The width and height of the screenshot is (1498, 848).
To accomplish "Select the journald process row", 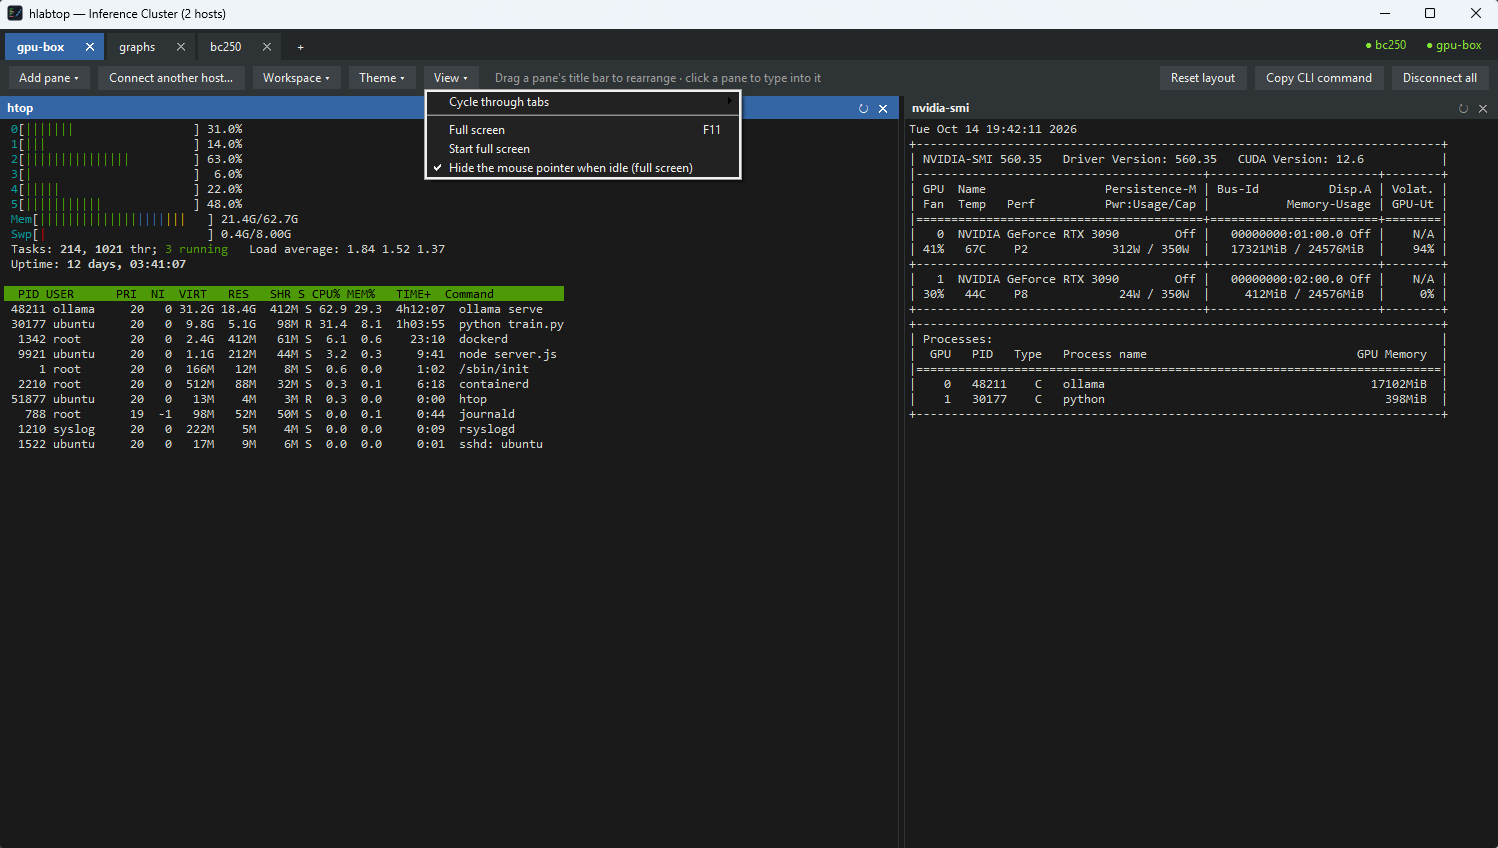I will [284, 414].
